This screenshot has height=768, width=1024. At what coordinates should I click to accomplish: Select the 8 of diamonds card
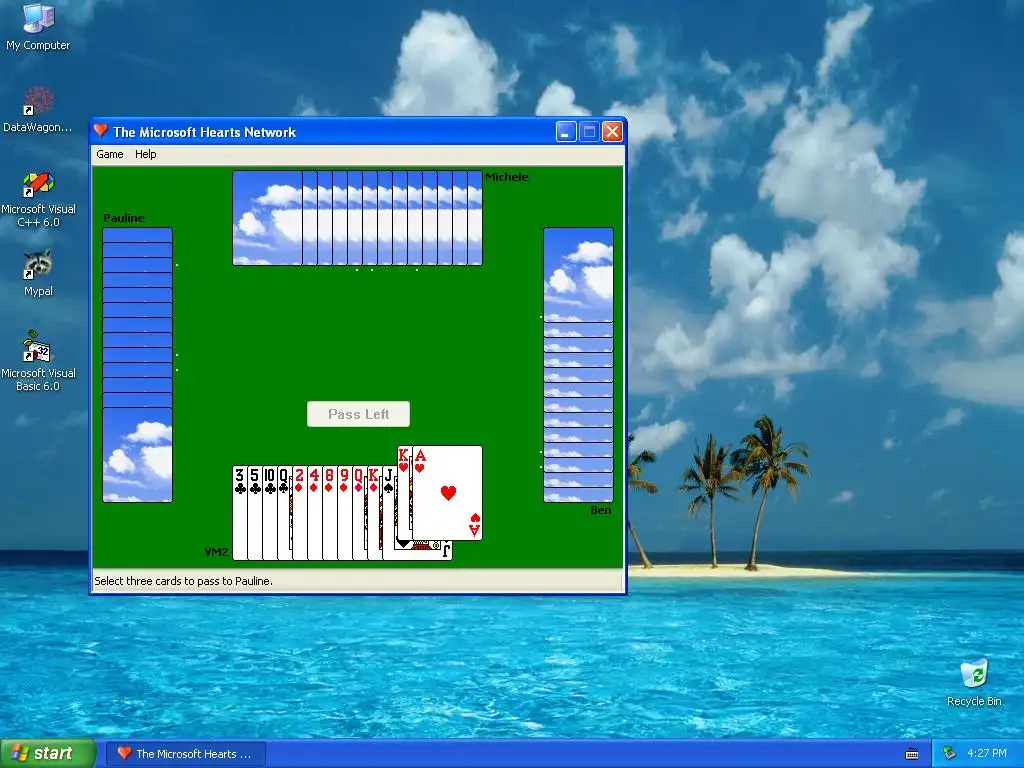click(x=330, y=513)
